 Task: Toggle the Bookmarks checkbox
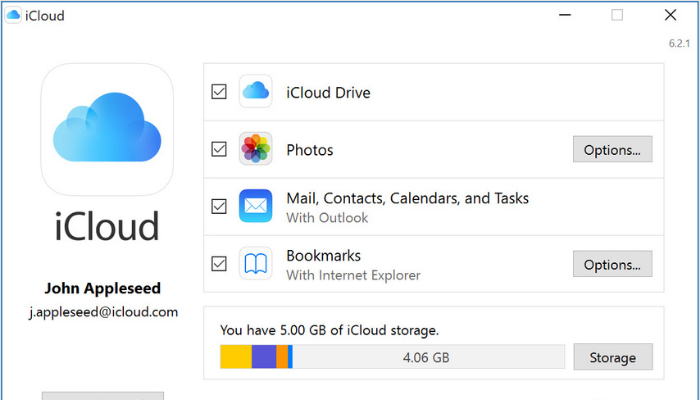point(219,264)
